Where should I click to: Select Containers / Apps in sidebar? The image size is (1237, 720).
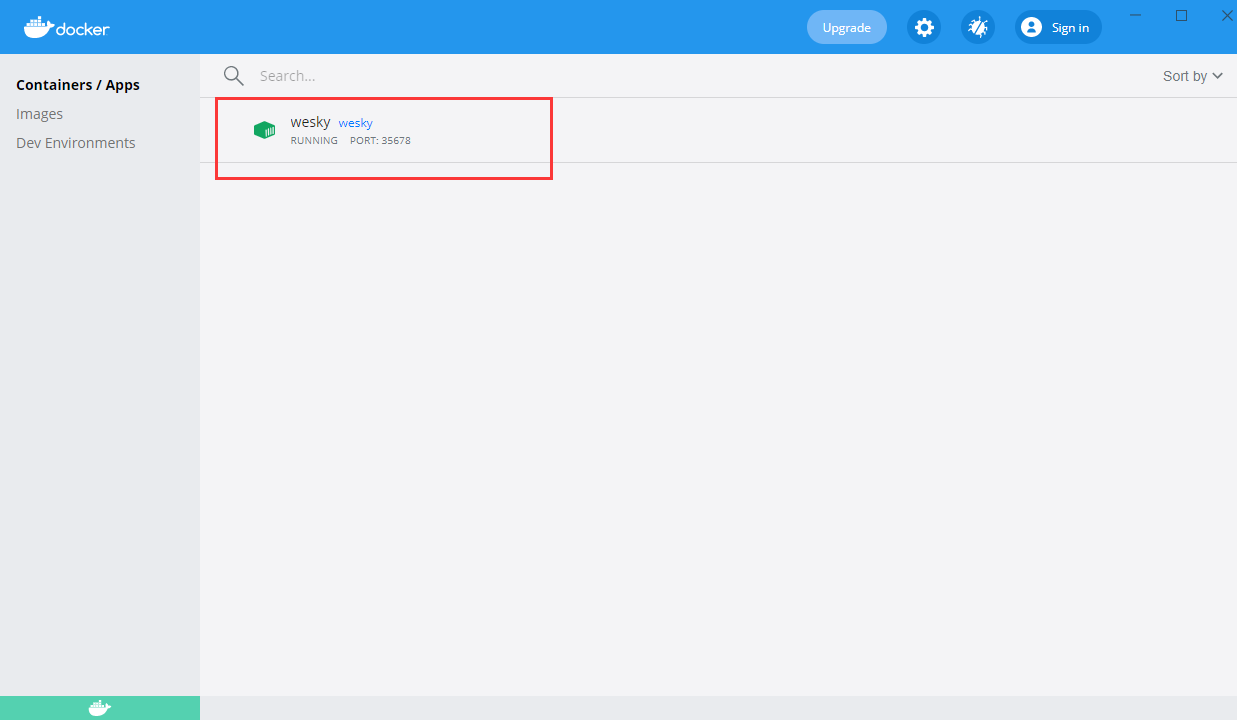[78, 85]
